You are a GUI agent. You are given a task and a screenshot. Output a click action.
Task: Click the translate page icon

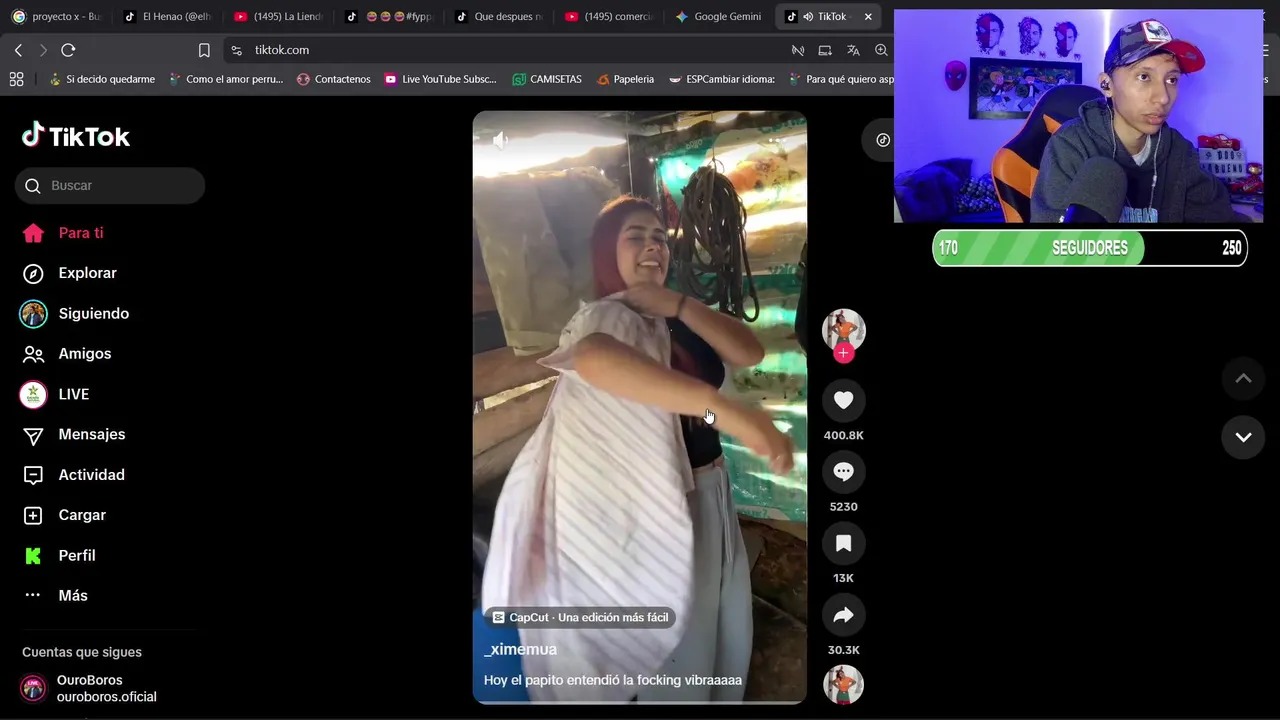click(853, 50)
